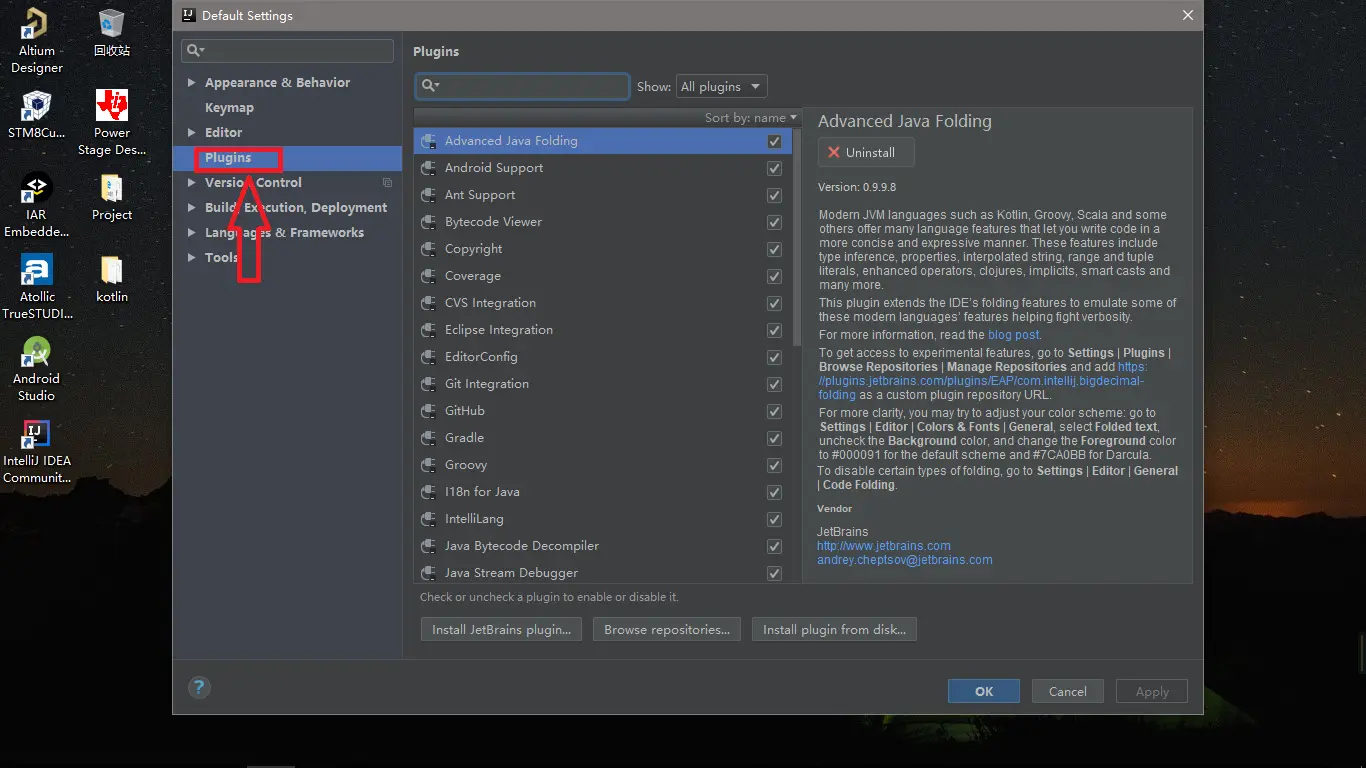Toggle Git Integration checkbox

pyautogui.click(x=774, y=384)
